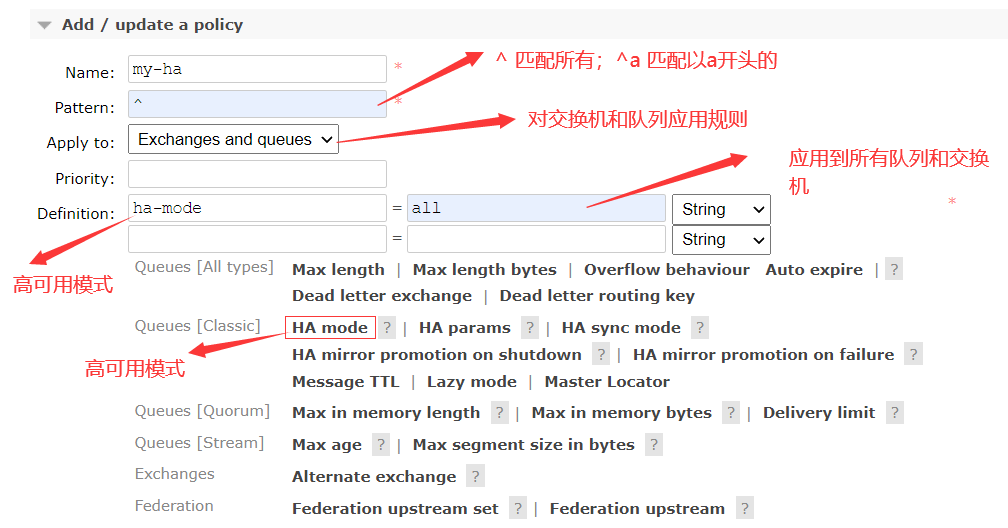Click help icon beside Alternate exchange
The height and width of the screenshot is (528, 1008).
[475, 477]
